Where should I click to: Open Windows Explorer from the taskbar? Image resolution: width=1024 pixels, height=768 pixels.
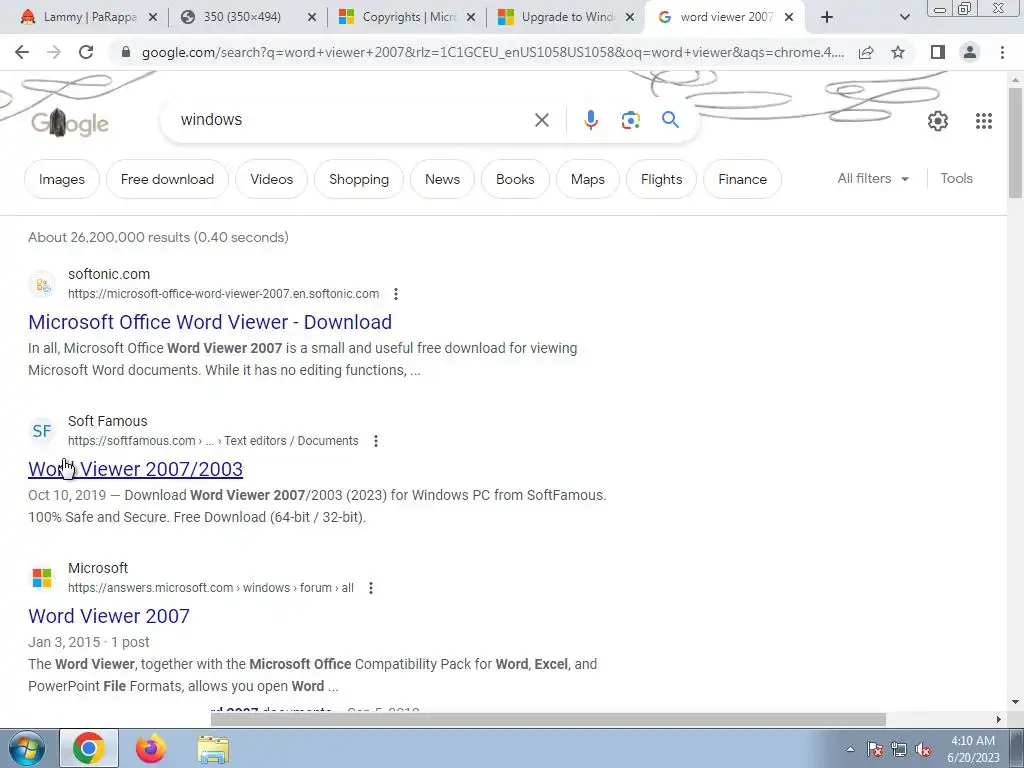[x=213, y=749]
